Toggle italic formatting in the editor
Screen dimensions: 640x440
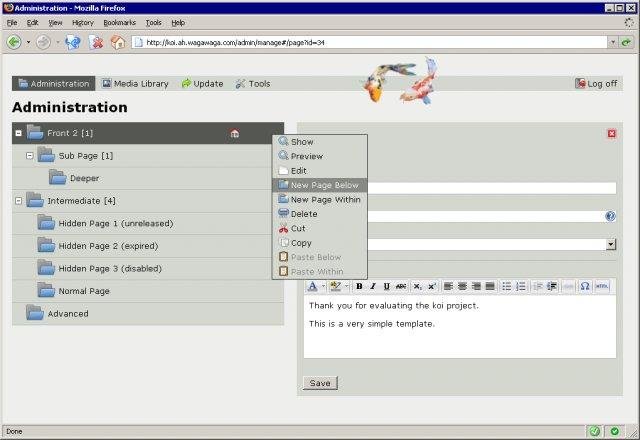373,286
